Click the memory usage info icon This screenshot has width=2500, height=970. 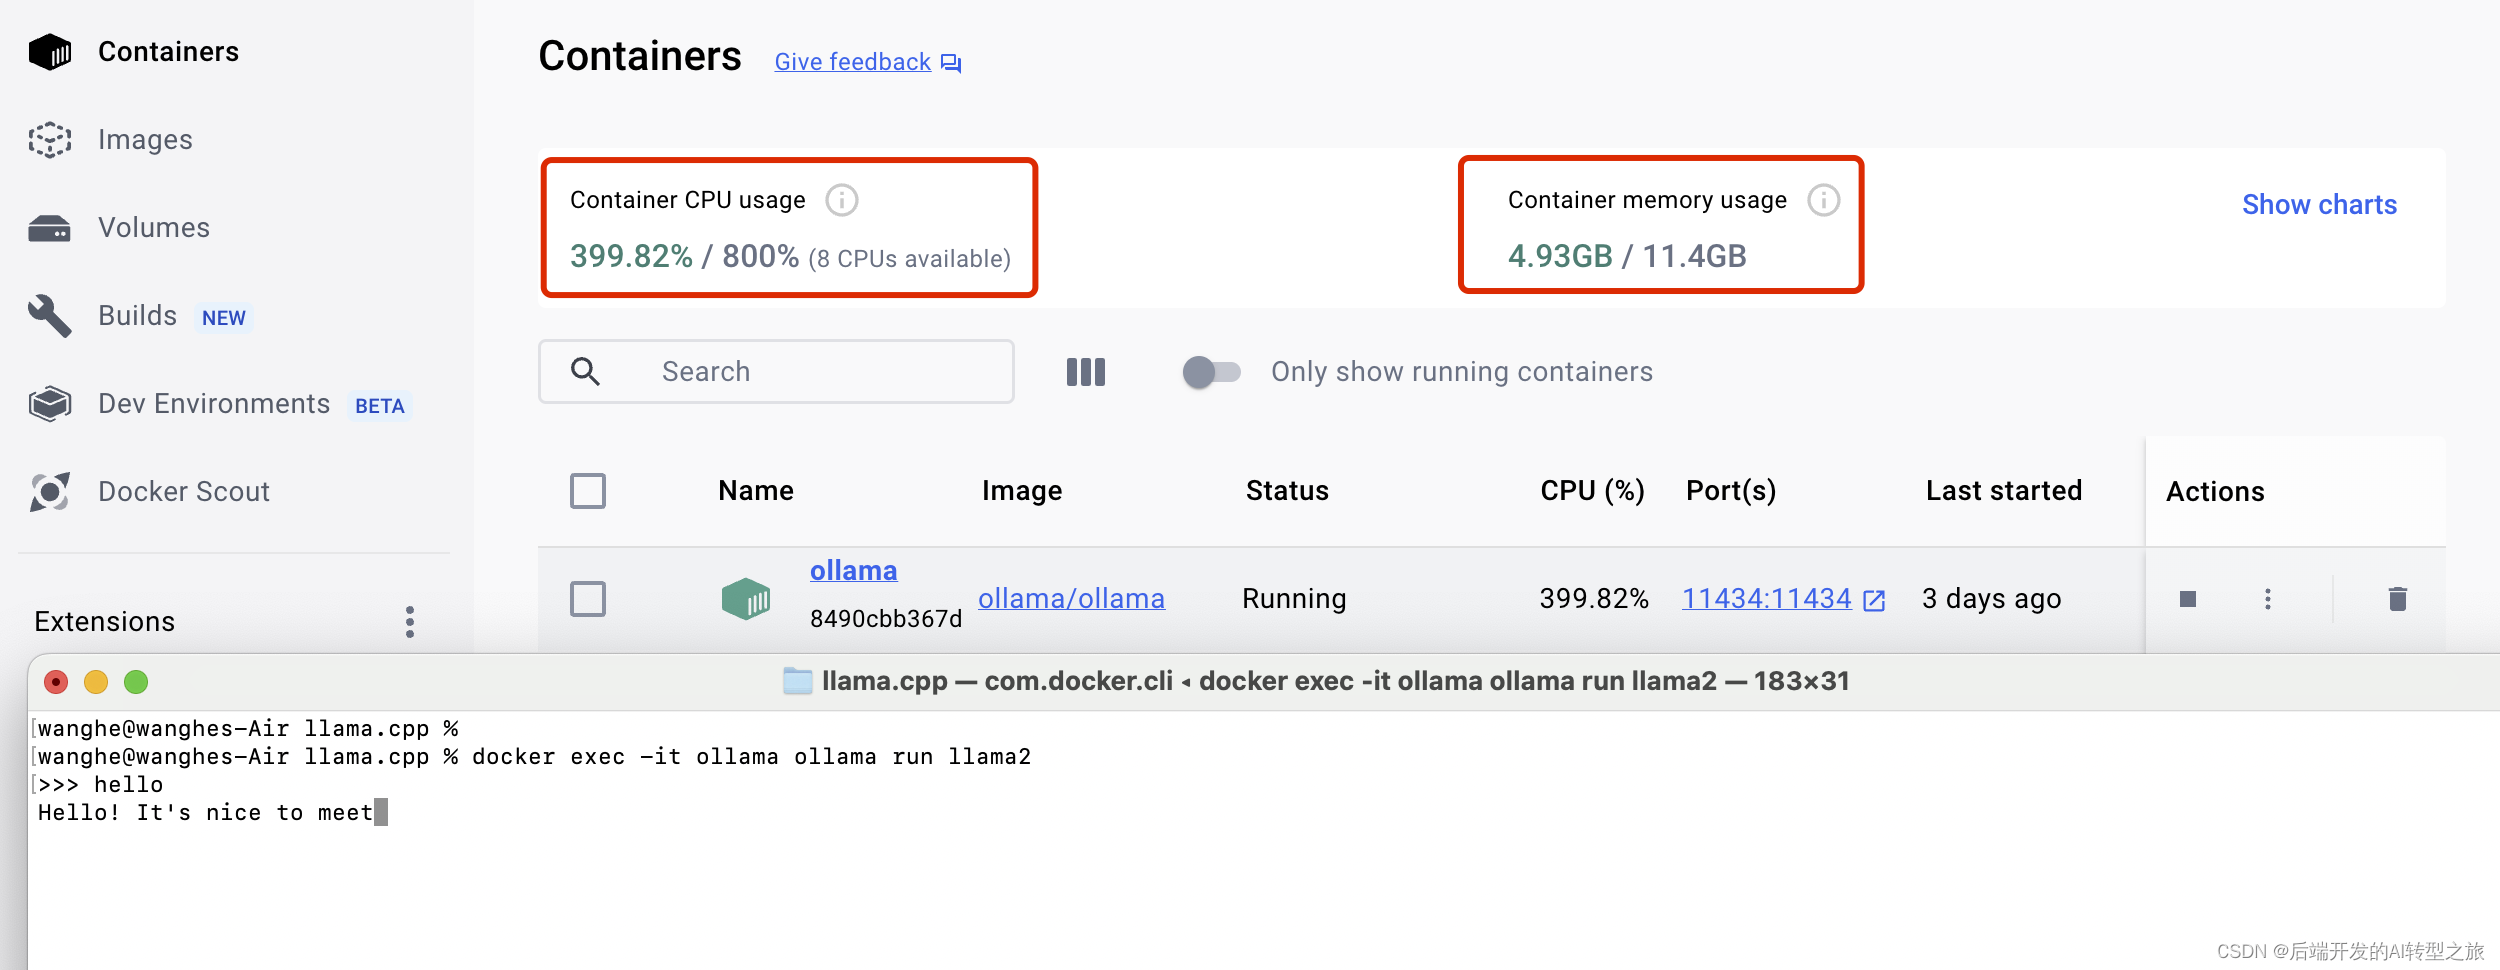1824,200
